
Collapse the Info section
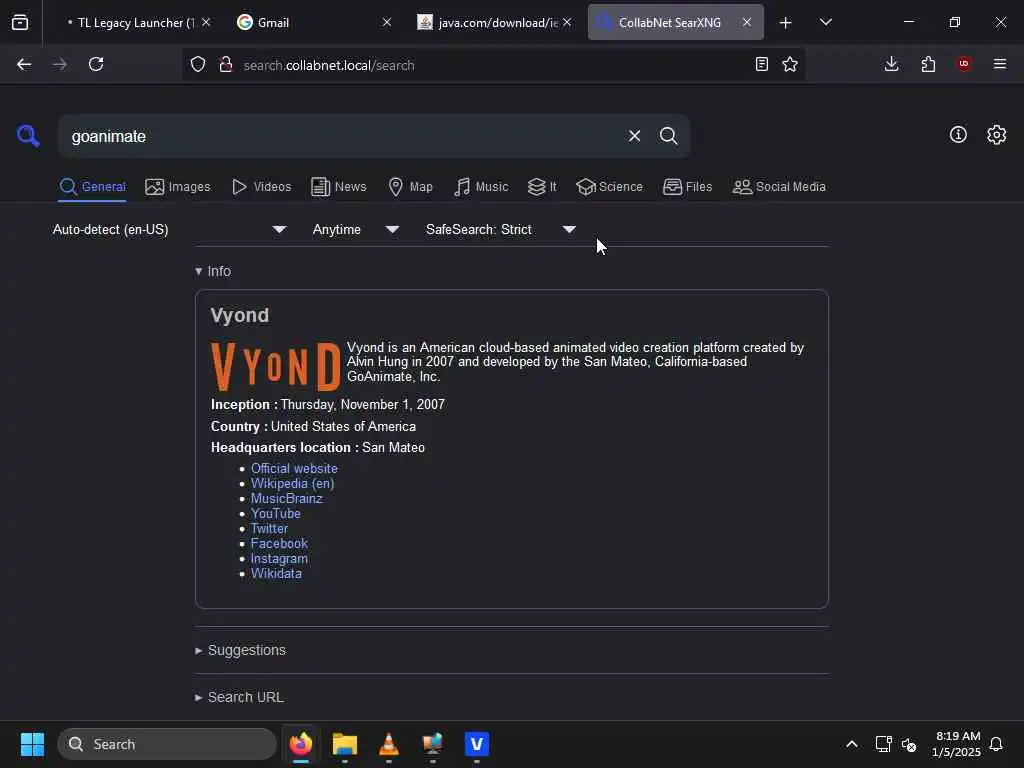click(213, 271)
